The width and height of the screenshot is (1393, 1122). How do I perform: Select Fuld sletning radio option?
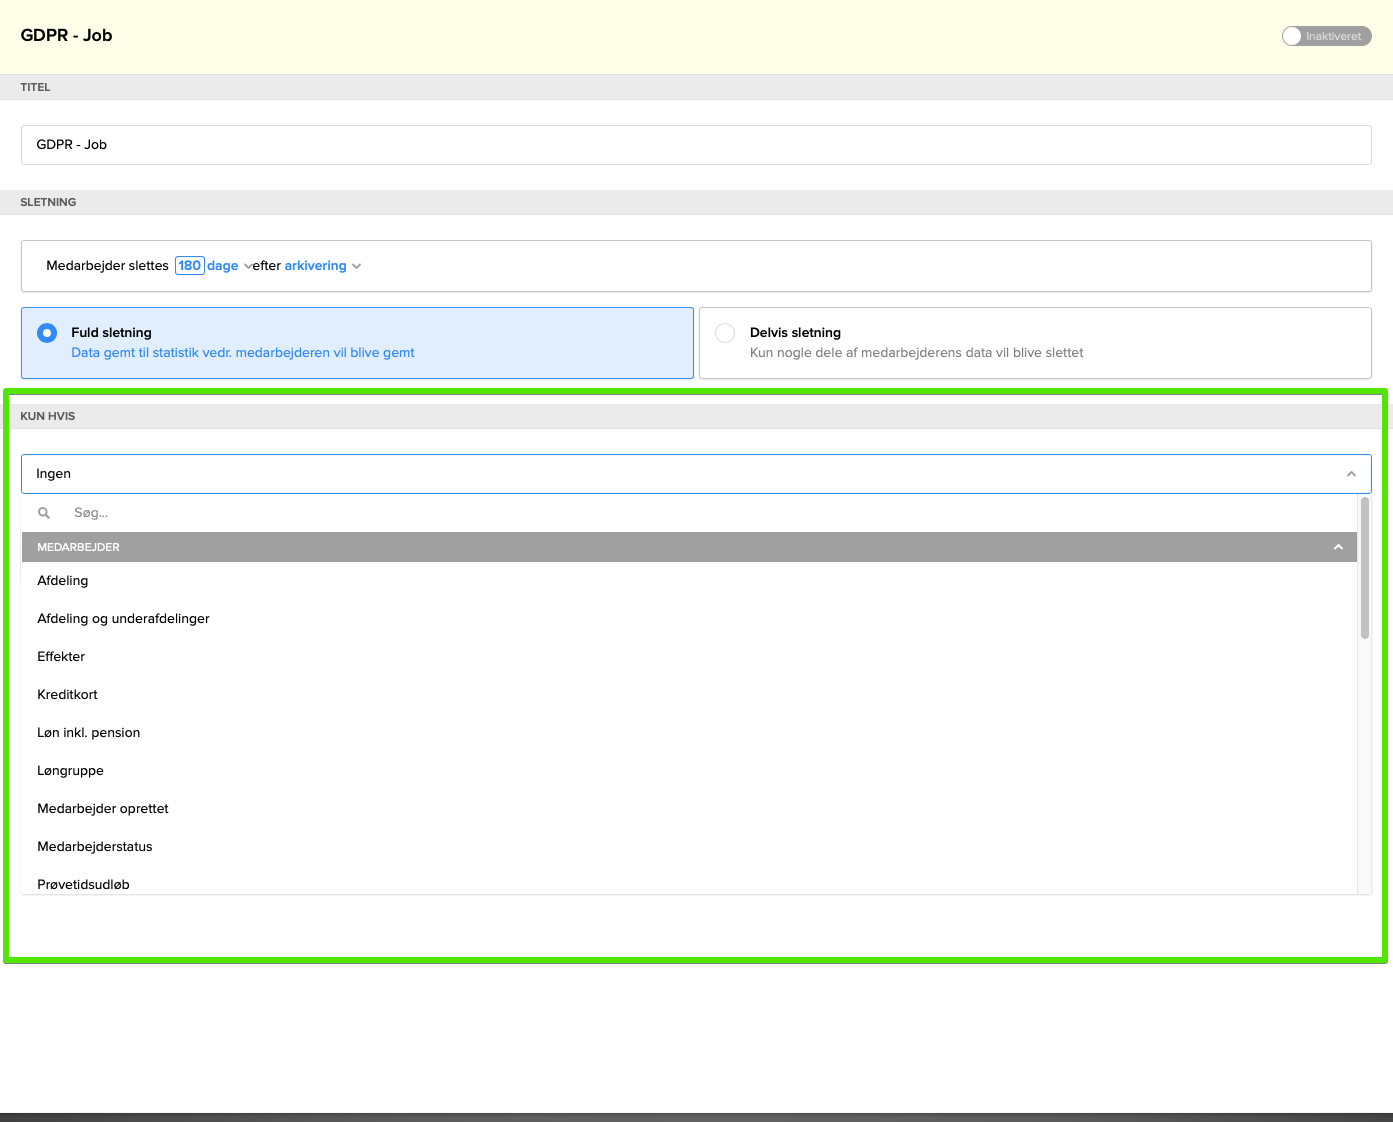pos(47,333)
